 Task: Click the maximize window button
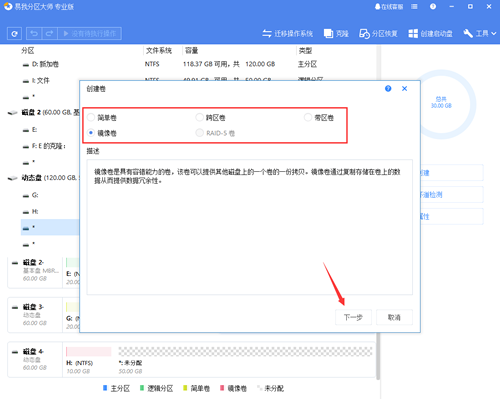point(470,7)
